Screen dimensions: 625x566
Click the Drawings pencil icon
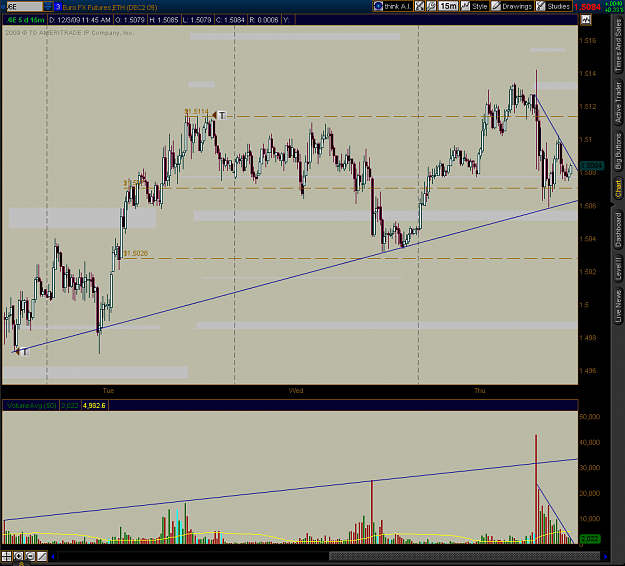click(496, 6)
